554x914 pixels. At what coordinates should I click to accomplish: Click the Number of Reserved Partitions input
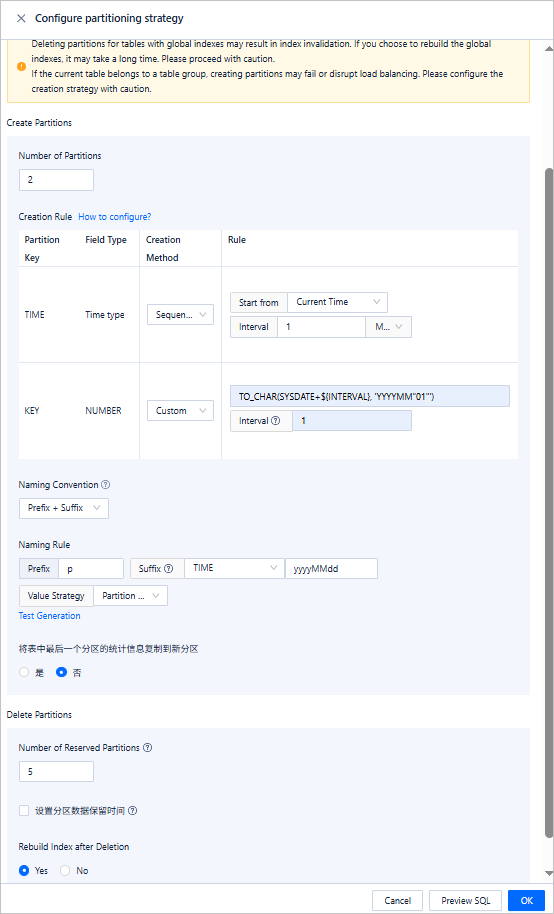[x=56, y=772]
